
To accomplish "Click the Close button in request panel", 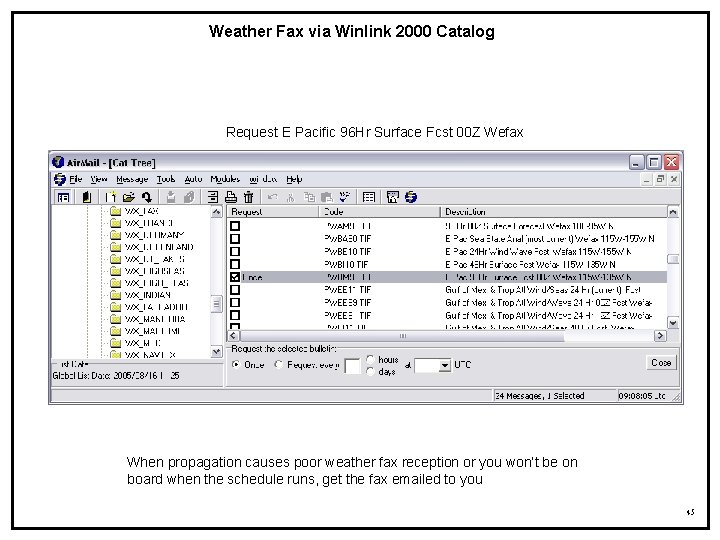I will (x=661, y=363).
